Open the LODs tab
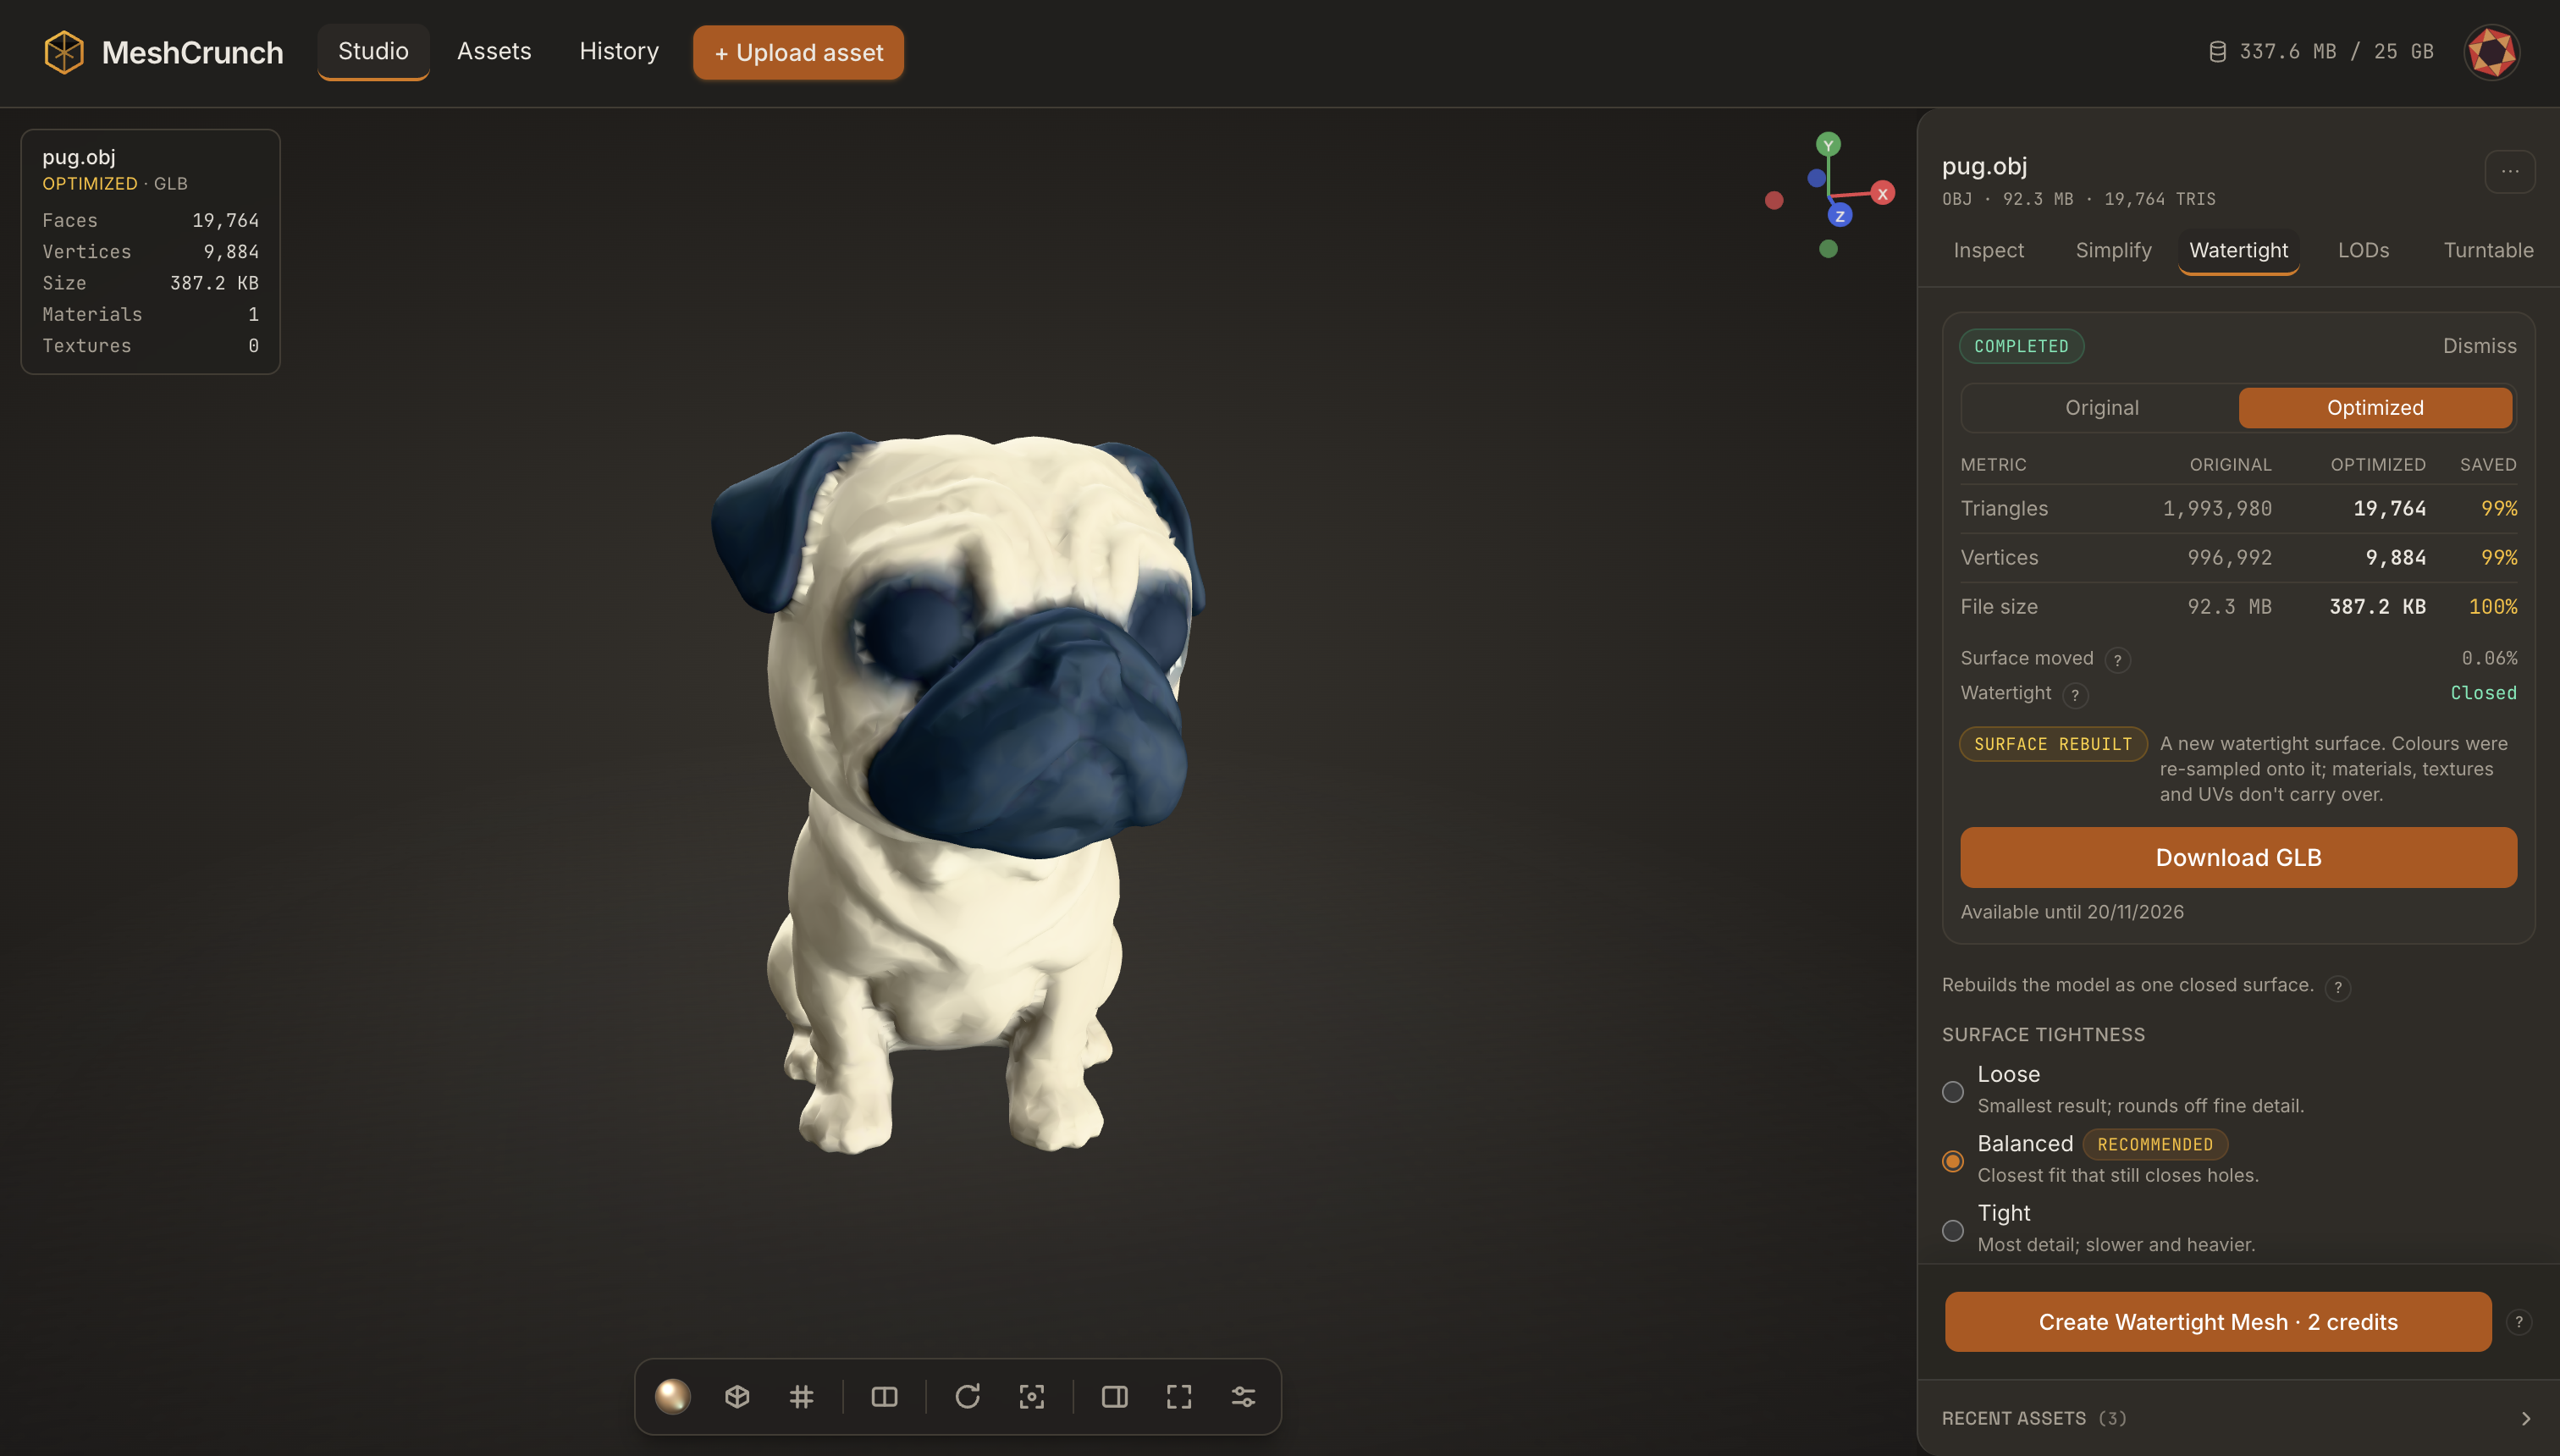Viewport: 2560px width, 1456px height. click(2363, 250)
